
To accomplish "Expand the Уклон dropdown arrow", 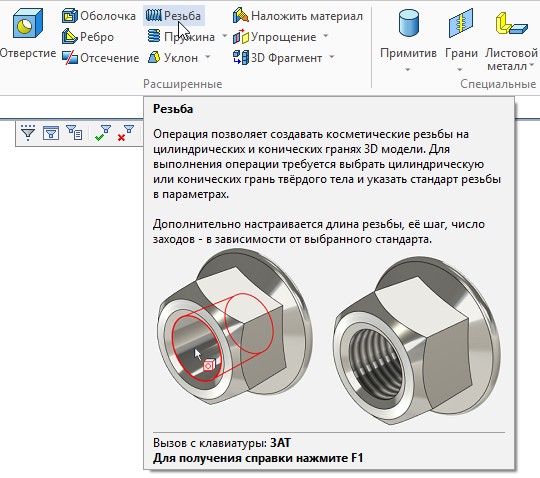I will click(207, 56).
